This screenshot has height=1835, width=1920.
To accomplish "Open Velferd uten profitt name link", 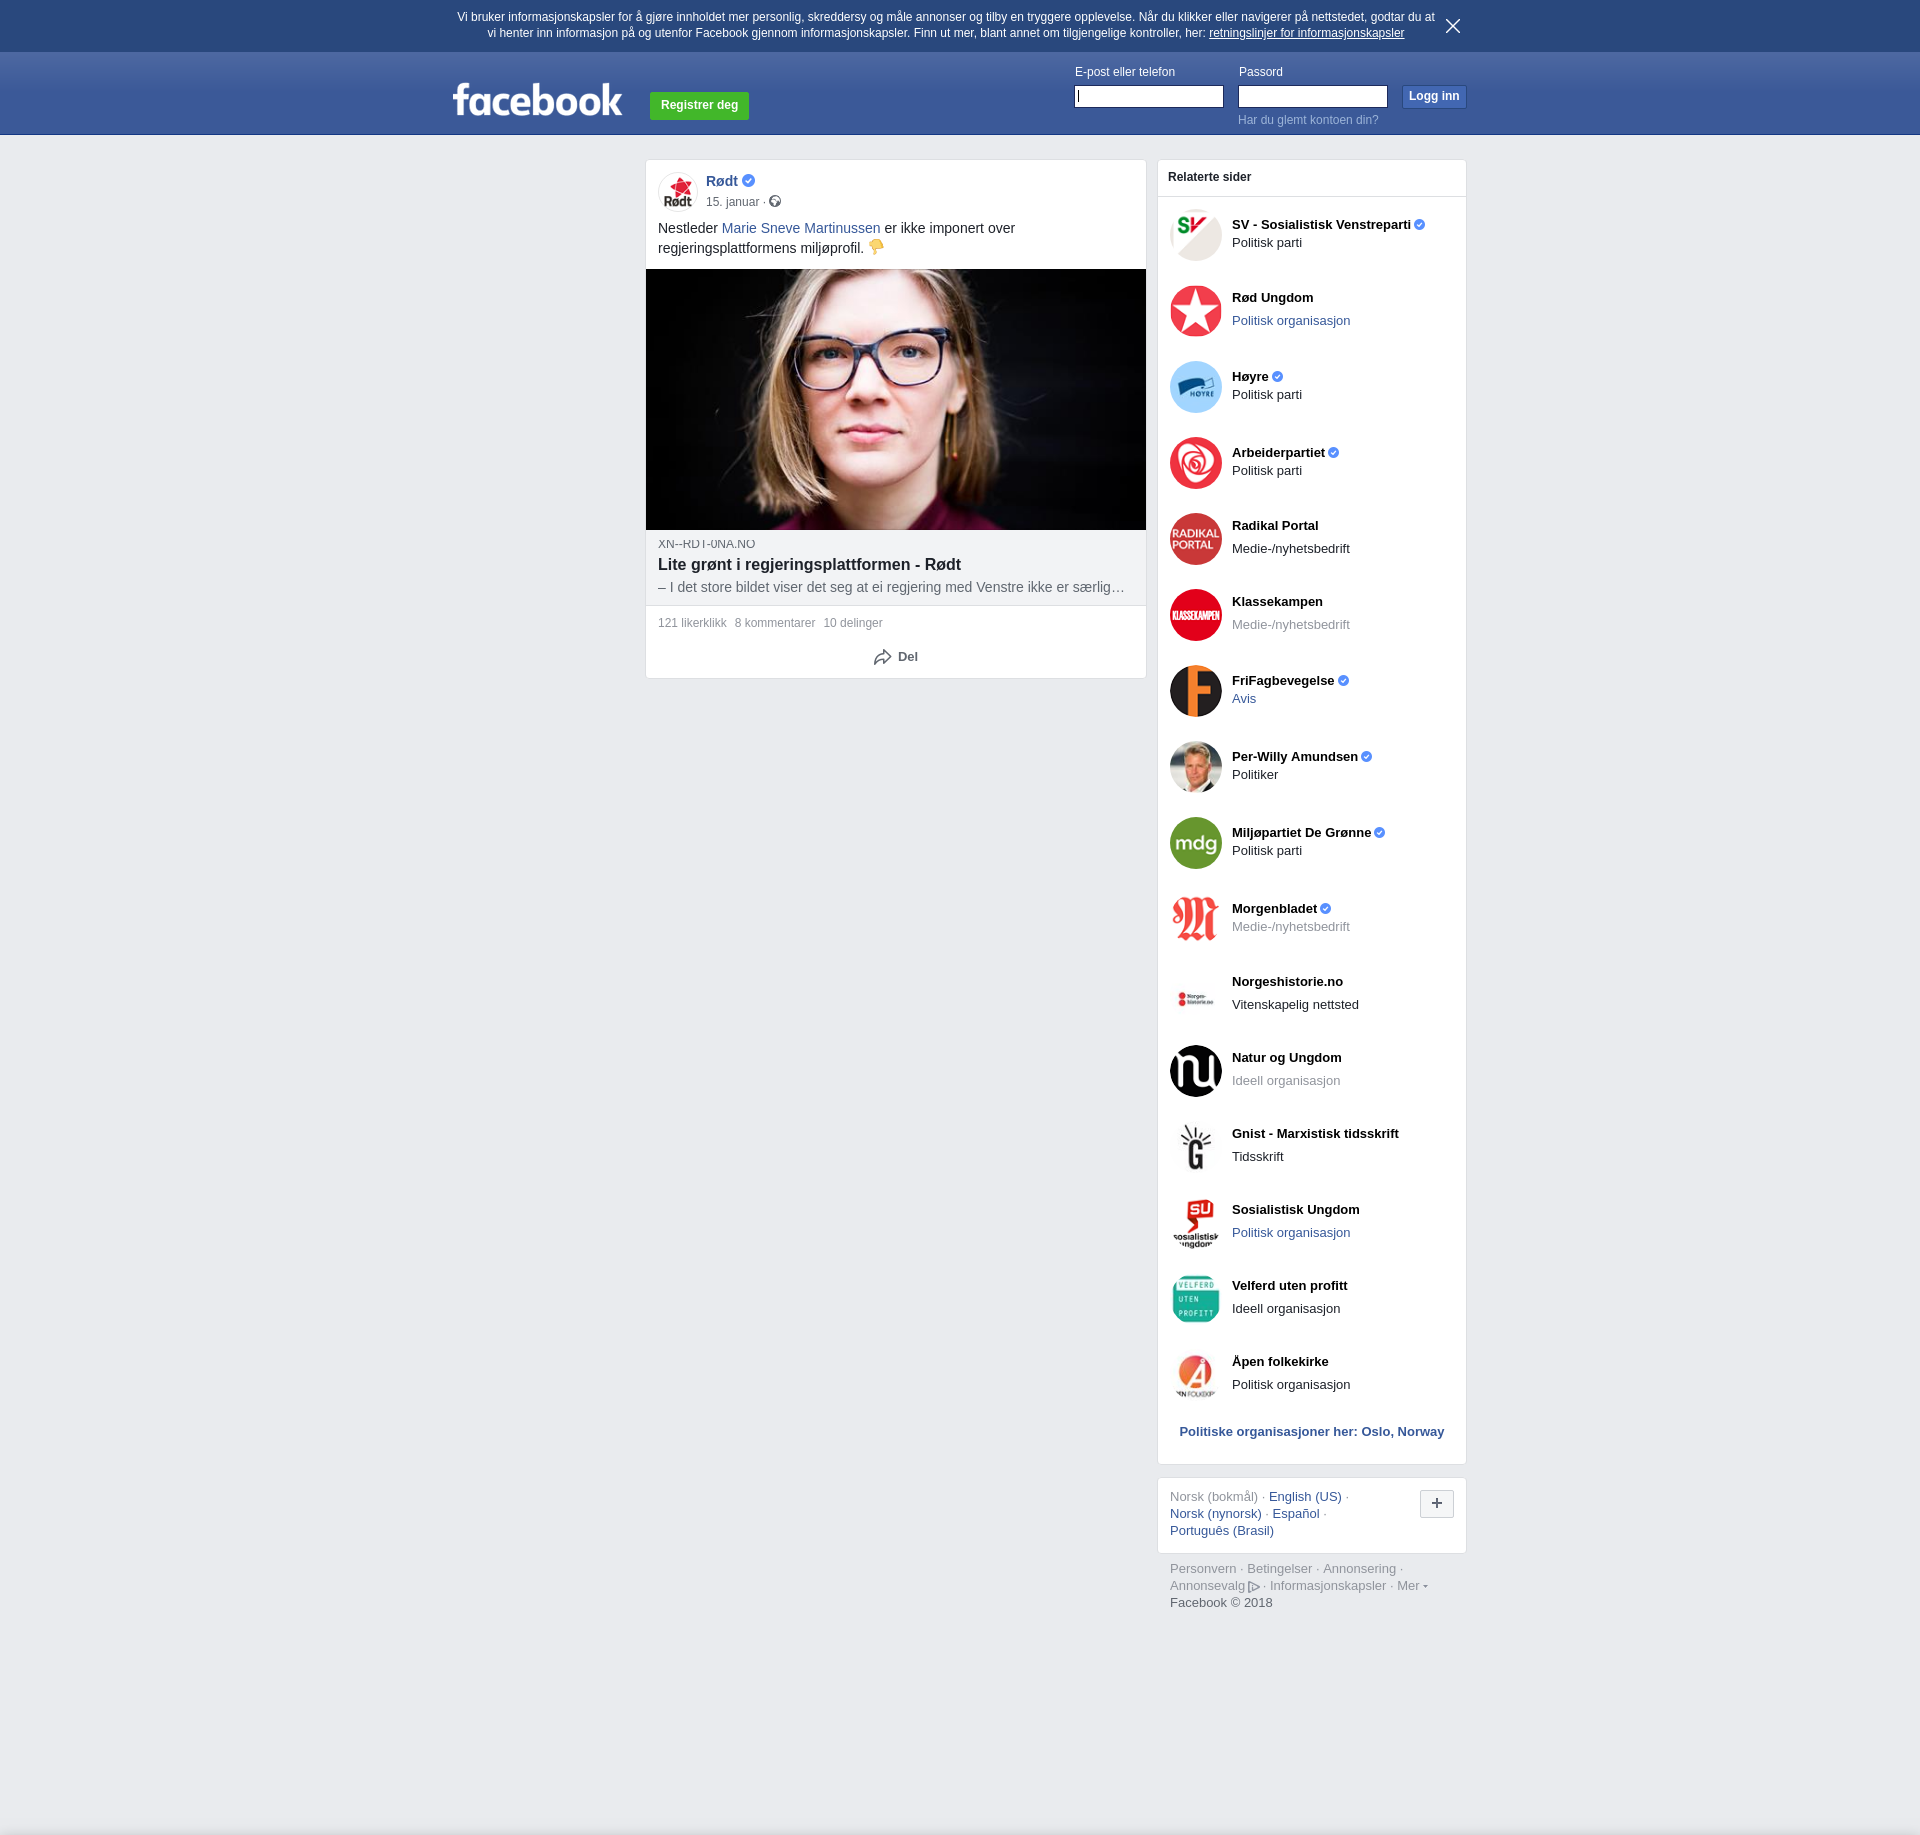I will pyautogui.click(x=1289, y=1286).
